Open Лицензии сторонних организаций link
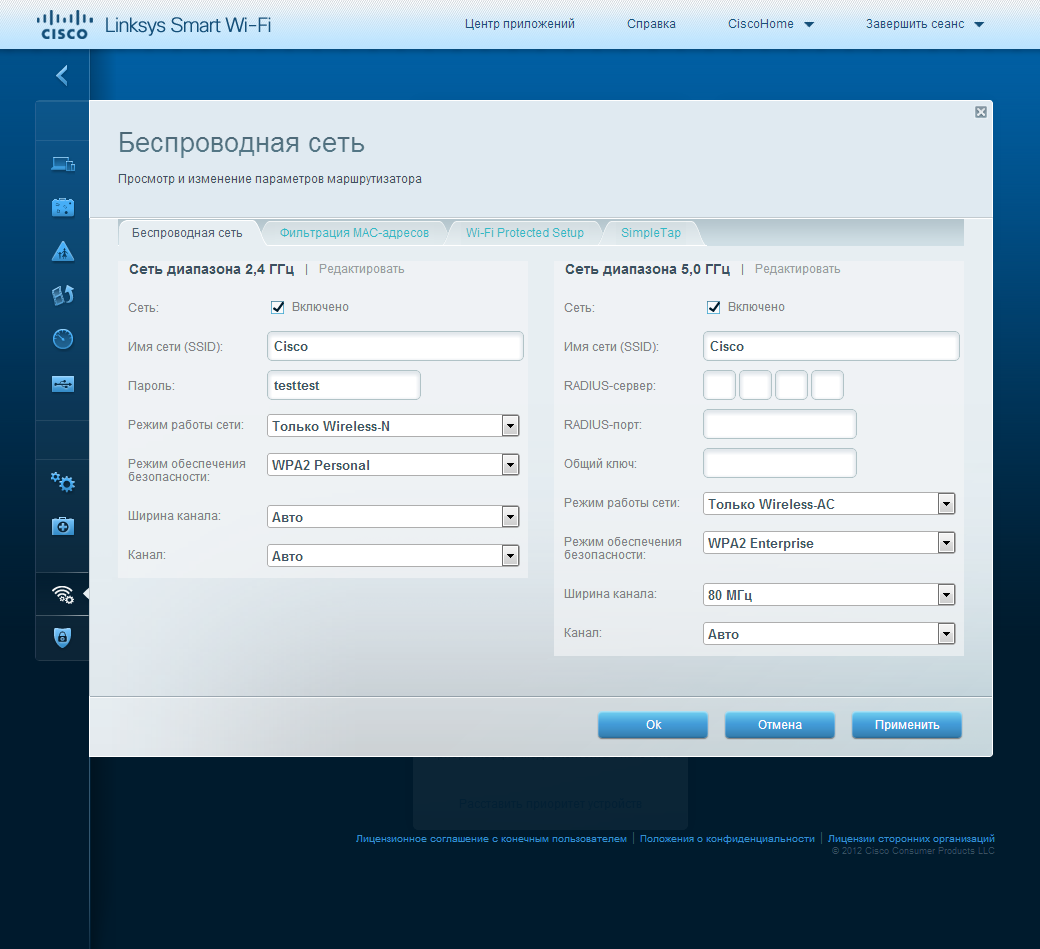The image size is (1040, 949). click(x=911, y=839)
